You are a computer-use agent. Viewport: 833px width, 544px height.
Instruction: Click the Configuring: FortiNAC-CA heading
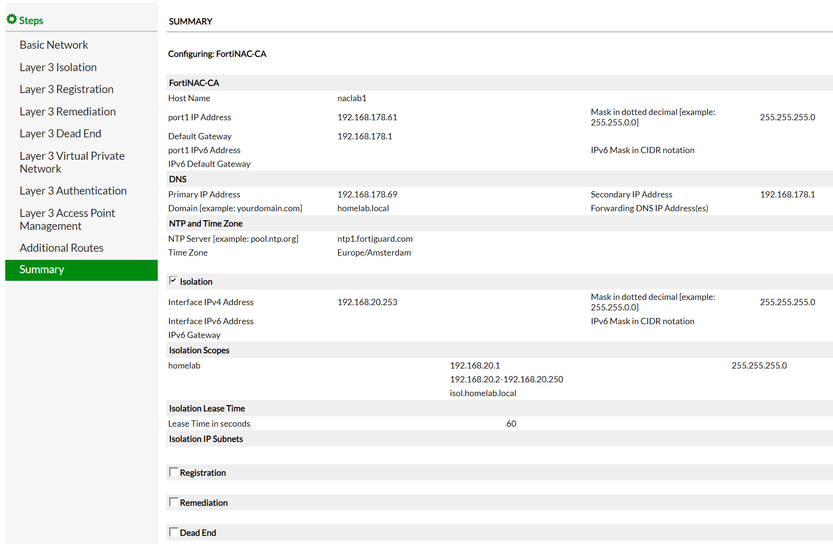coord(217,54)
